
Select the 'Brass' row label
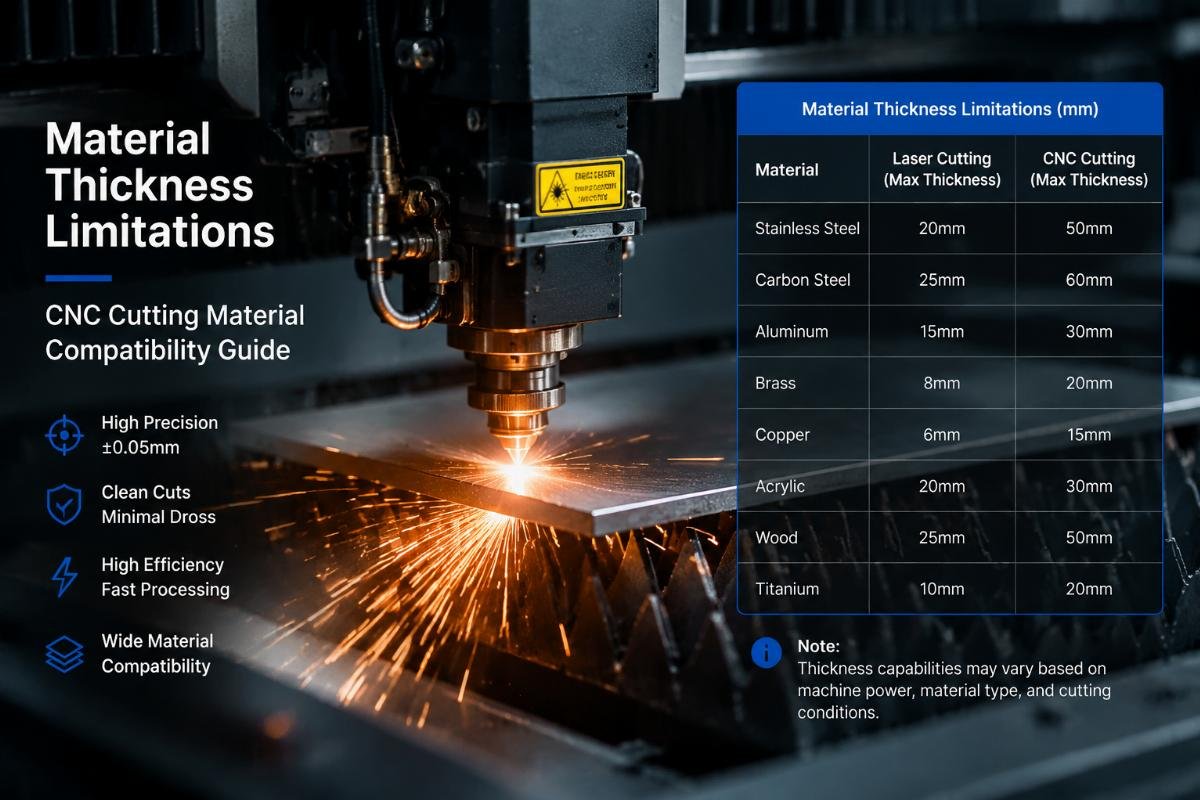[x=776, y=383]
